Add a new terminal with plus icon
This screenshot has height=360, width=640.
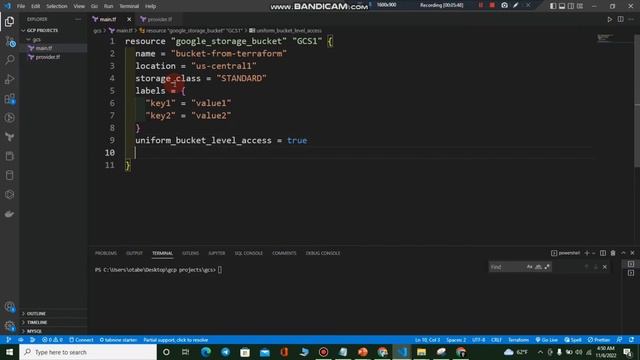(587, 253)
